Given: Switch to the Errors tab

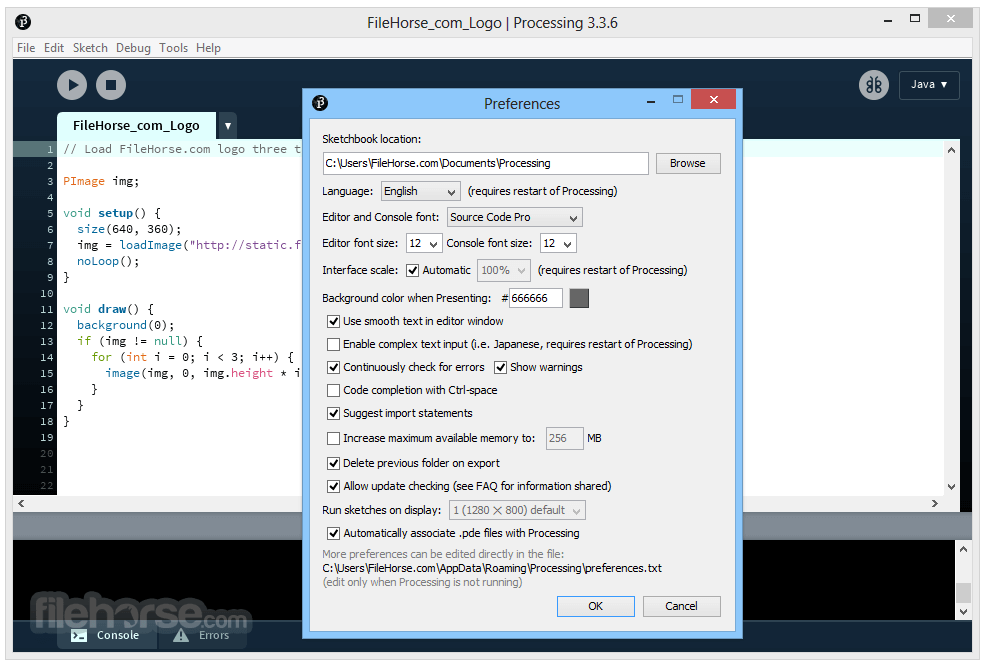Looking at the screenshot, I should click(202, 635).
